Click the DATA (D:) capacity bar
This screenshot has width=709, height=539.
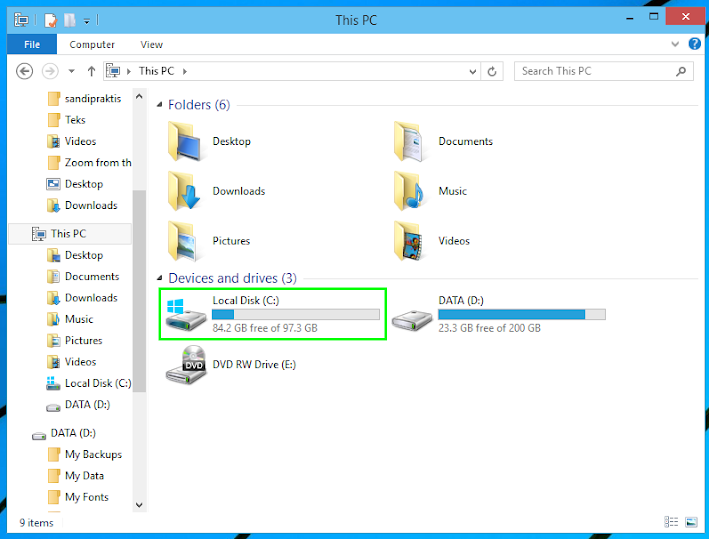(x=522, y=314)
